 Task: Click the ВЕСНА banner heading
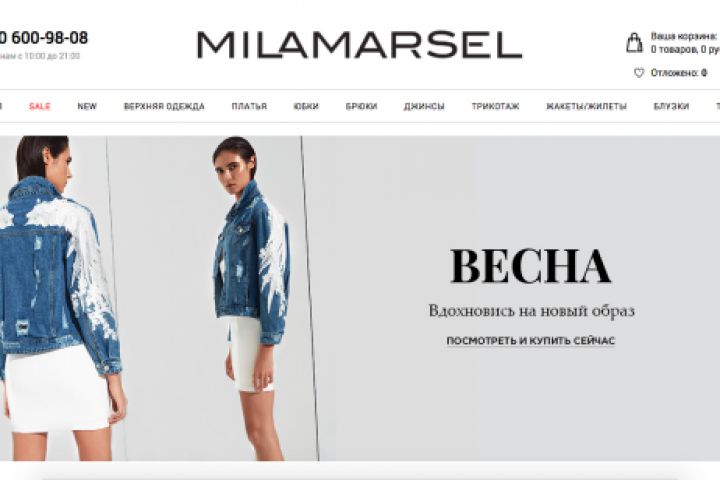(x=530, y=266)
